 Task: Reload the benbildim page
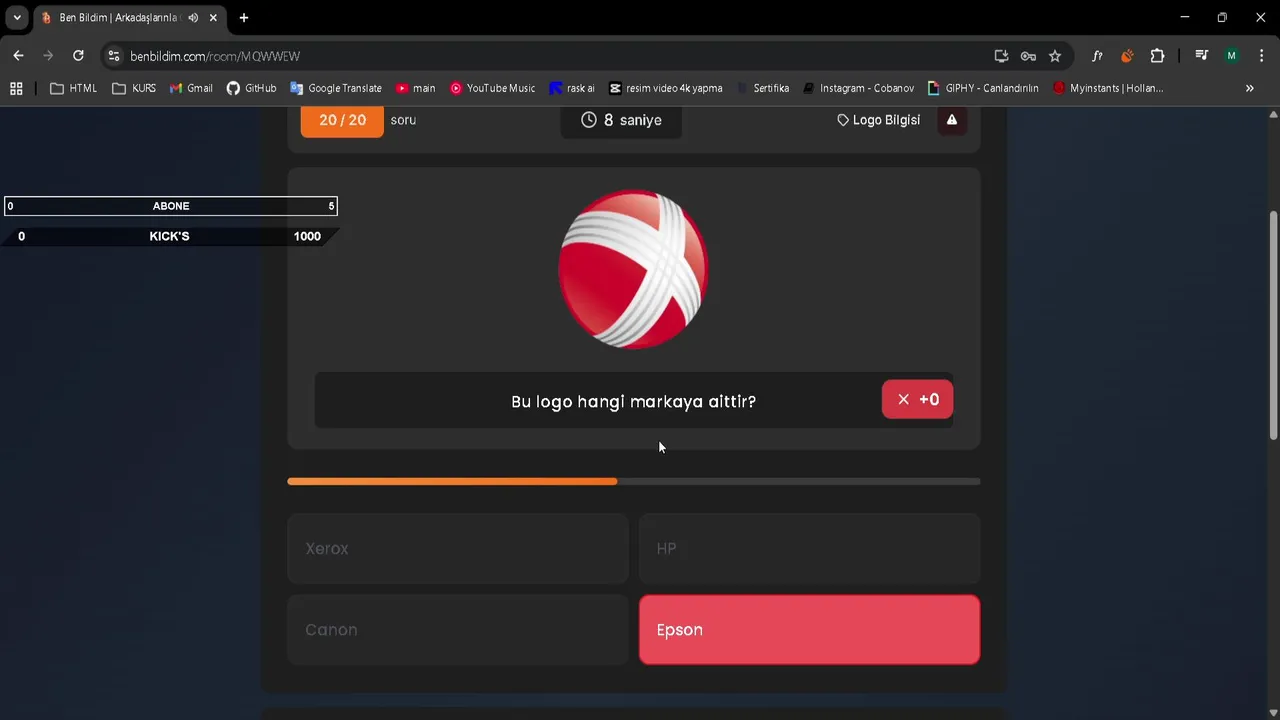click(x=78, y=56)
